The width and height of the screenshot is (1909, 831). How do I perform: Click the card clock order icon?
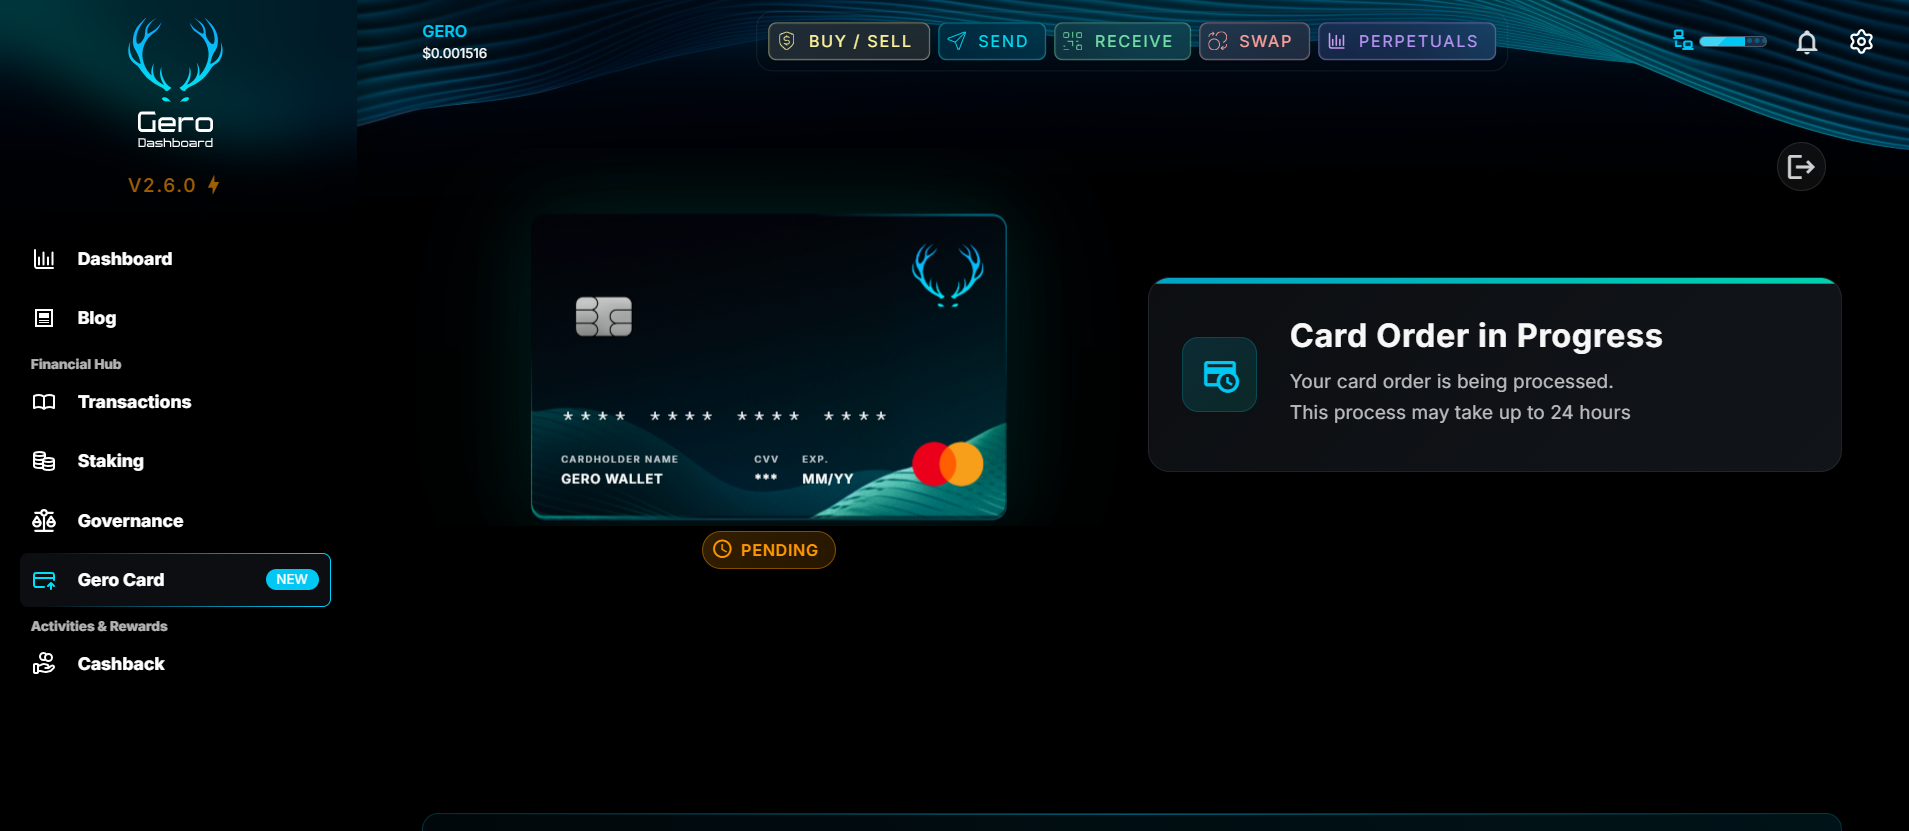(x=1219, y=375)
